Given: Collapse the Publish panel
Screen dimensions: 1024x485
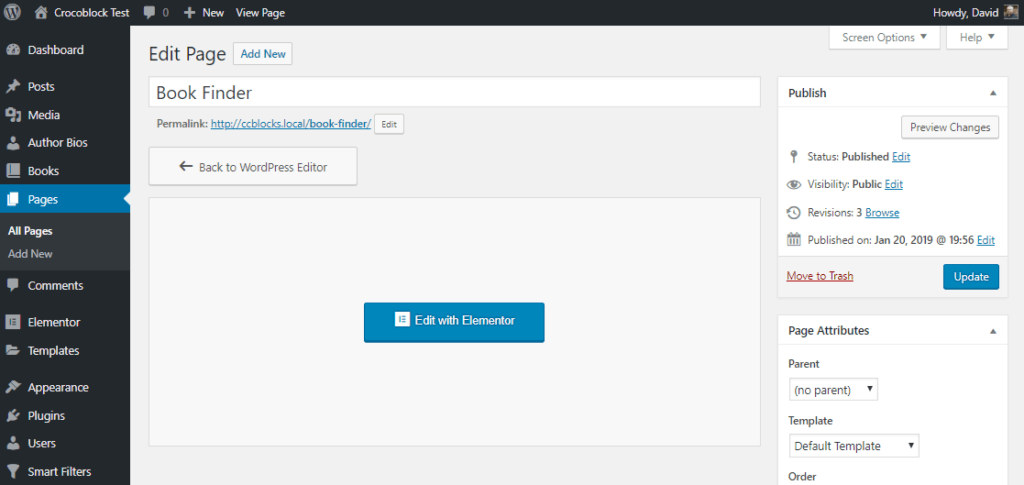Looking at the screenshot, I should point(992,93).
